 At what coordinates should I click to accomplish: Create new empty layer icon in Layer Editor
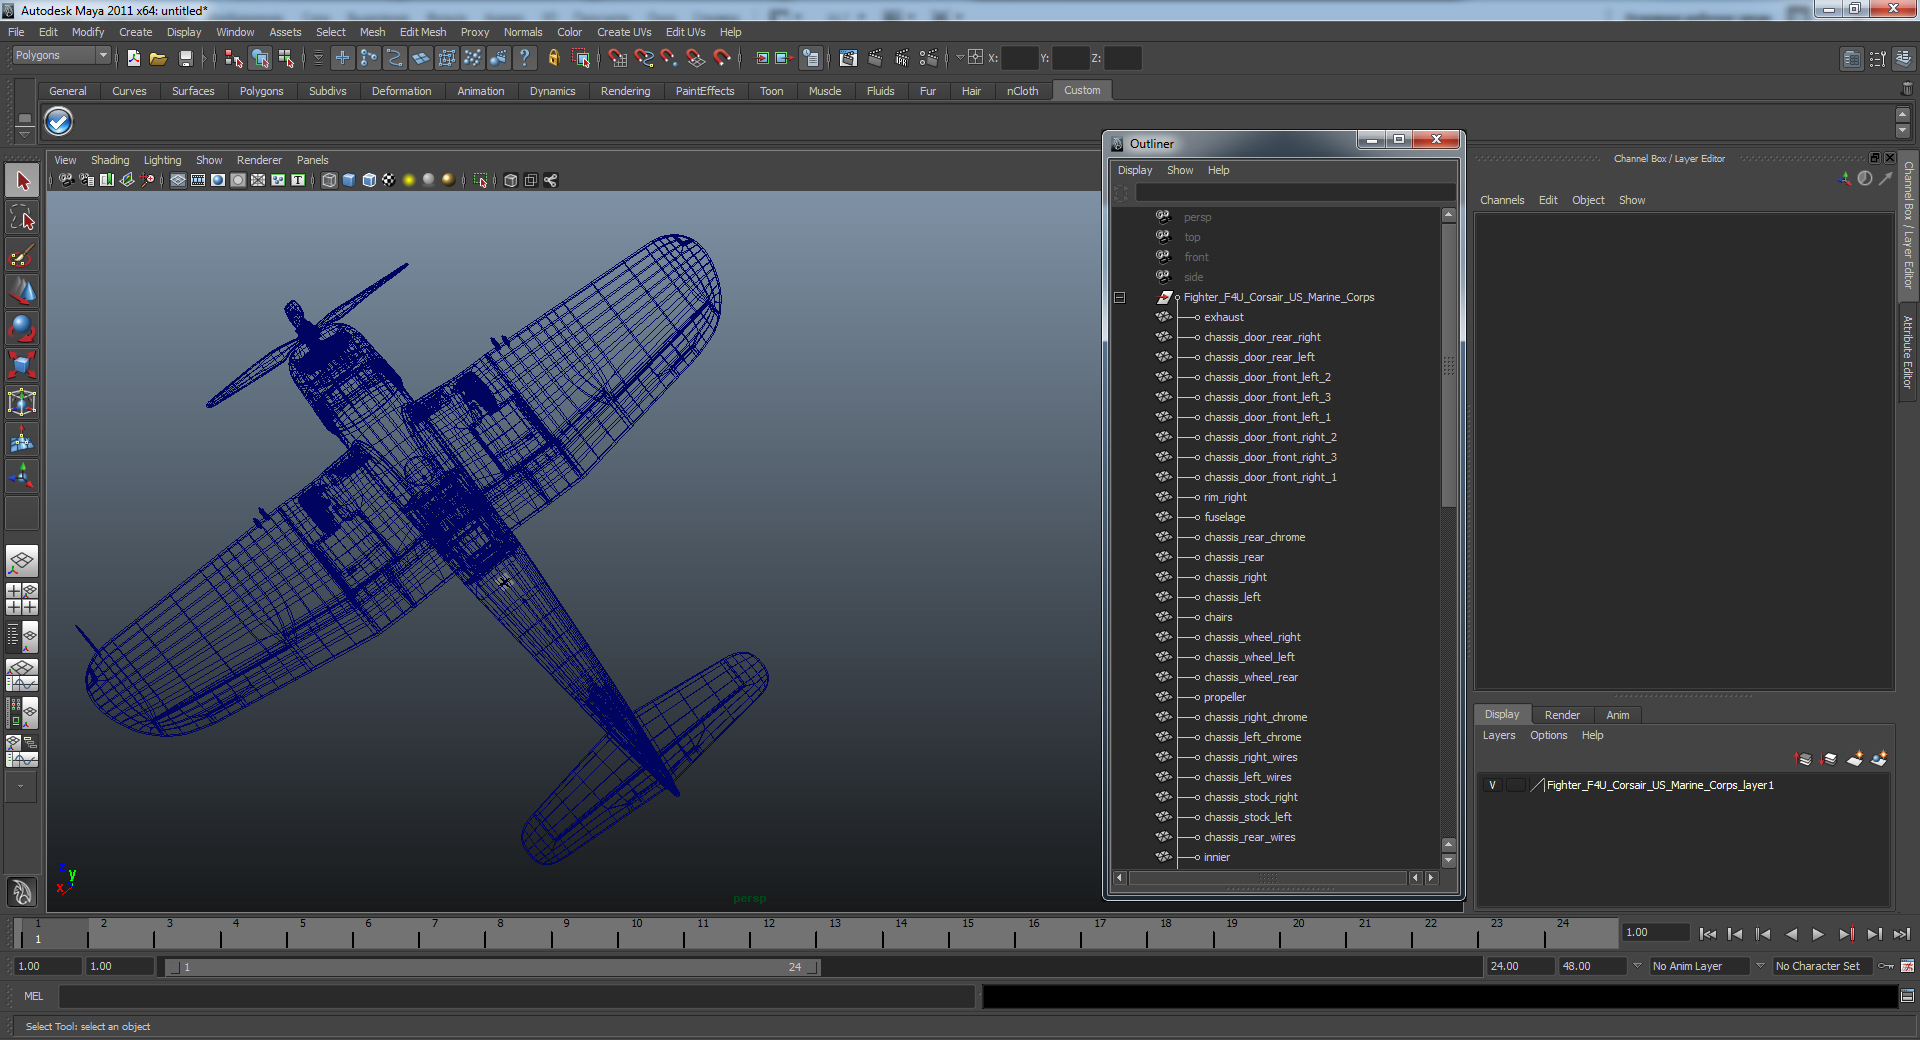[1854, 759]
